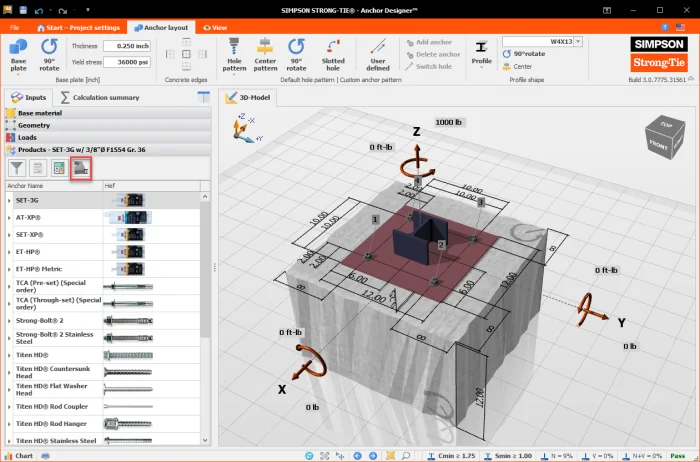Expand the Strong-Bolt® 2 row
Screen dimensions: 700x462
click(9, 321)
